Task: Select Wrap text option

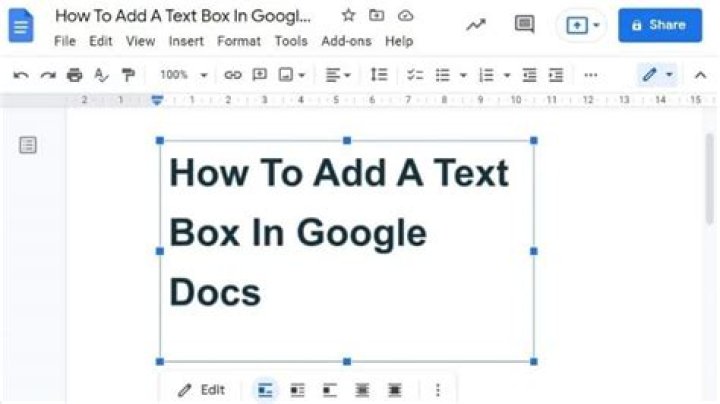Action: pos(298,390)
